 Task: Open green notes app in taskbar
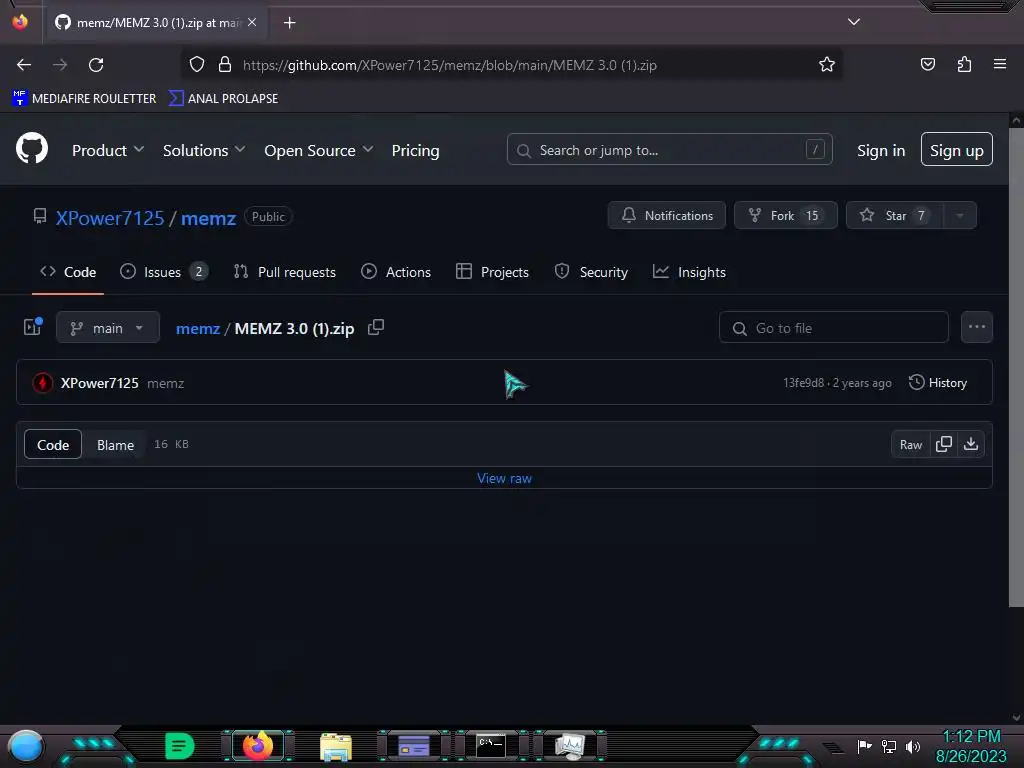click(x=179, y=746)
